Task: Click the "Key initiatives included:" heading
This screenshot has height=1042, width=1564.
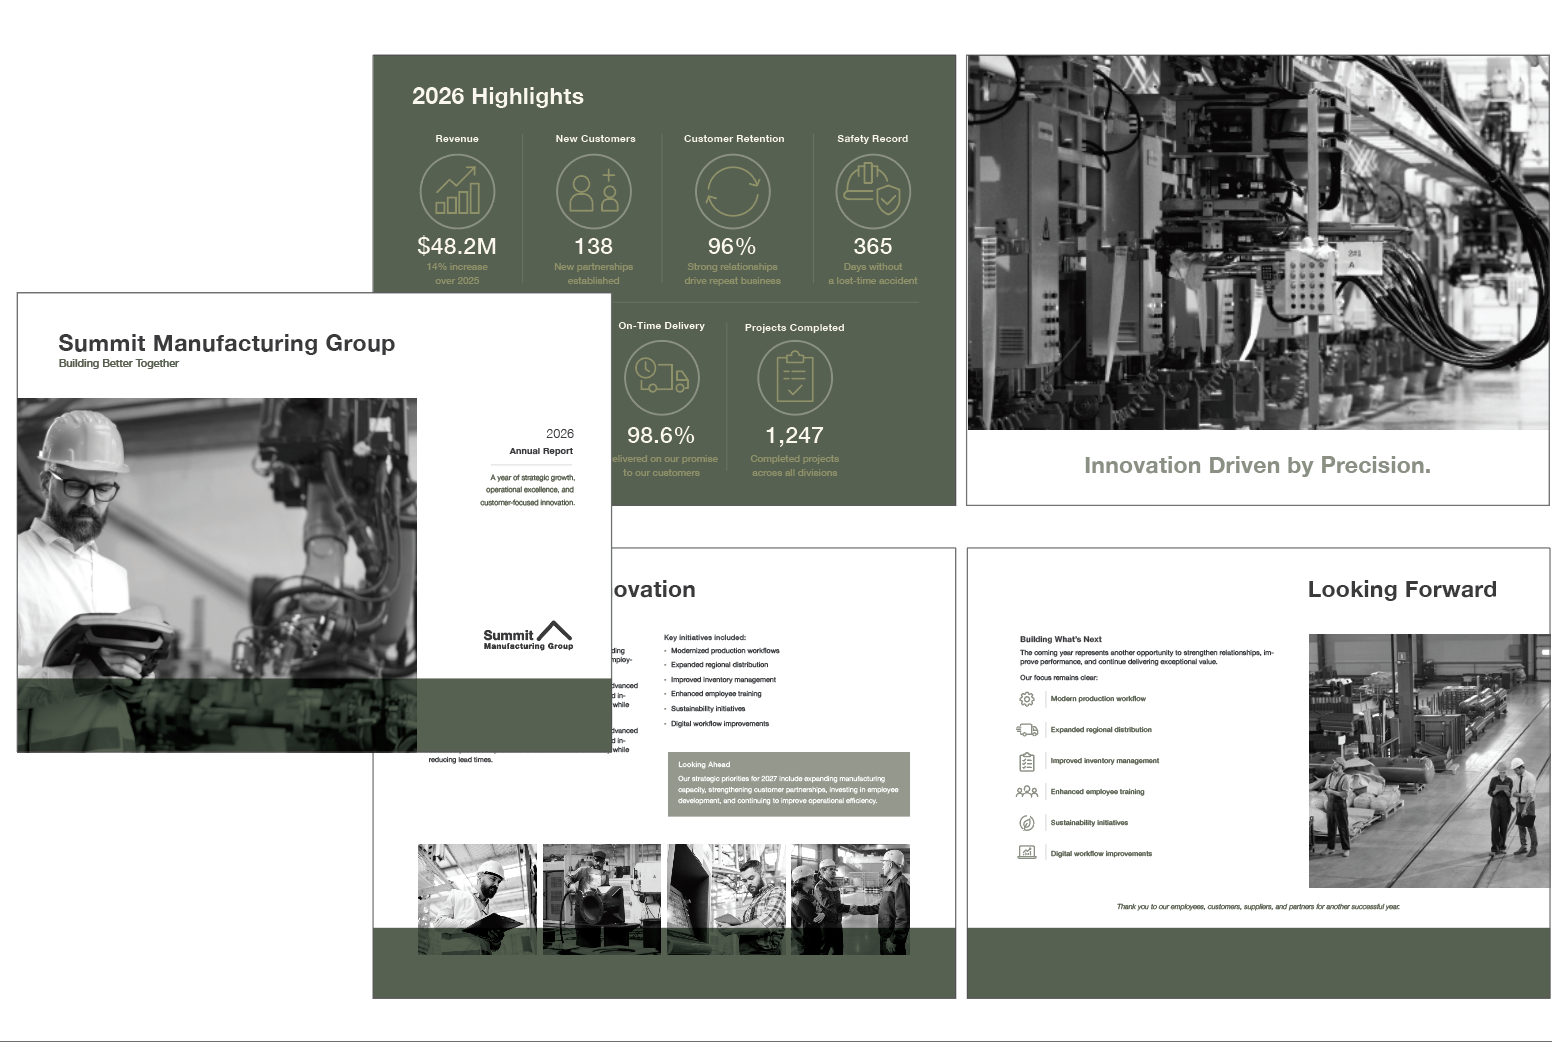Action: tap(705, 637)
